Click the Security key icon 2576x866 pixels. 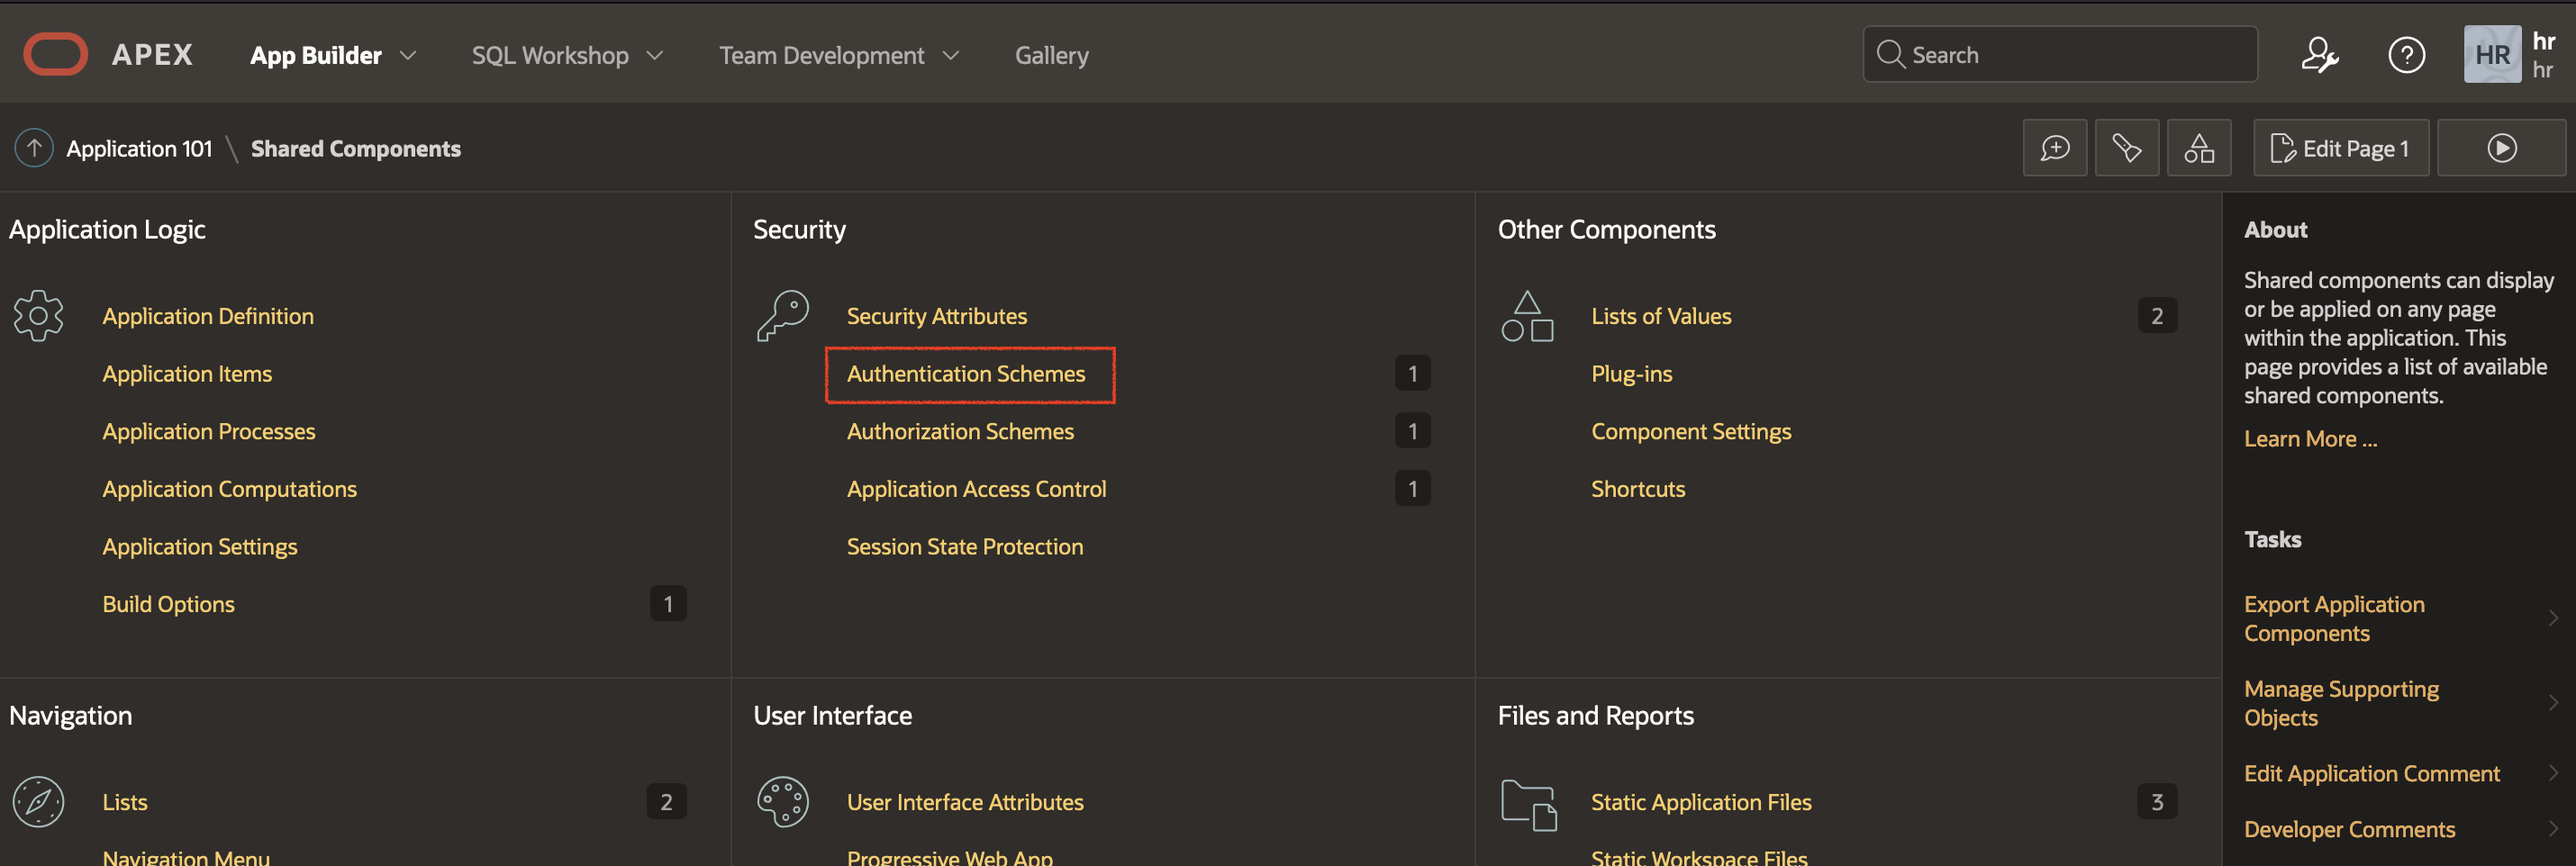click(784, 315)
